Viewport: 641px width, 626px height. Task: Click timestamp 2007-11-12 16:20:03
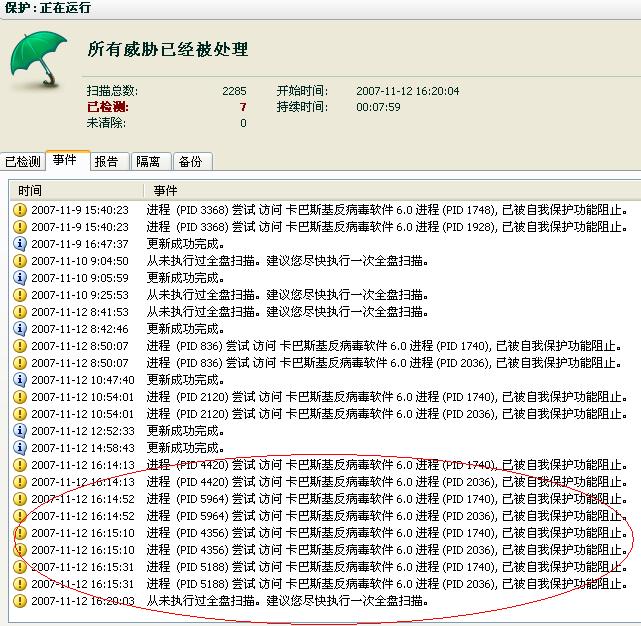coord(83,601)
